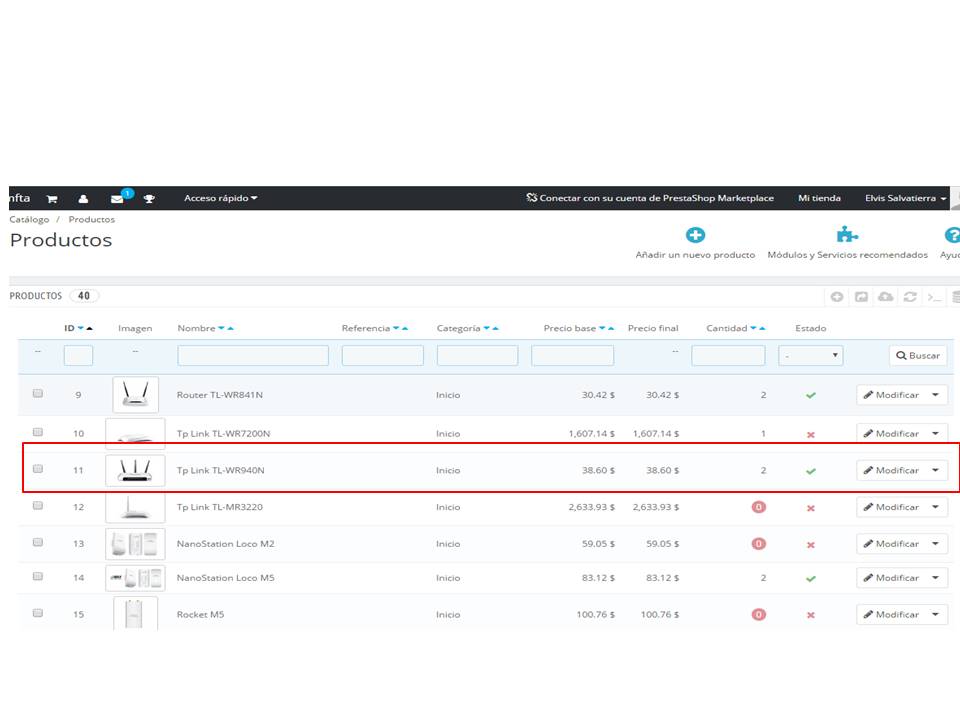Sort Categoría column descending arrow
This screenshot has height=720, width=960.
pyautogui.click(x=487, y=329)
